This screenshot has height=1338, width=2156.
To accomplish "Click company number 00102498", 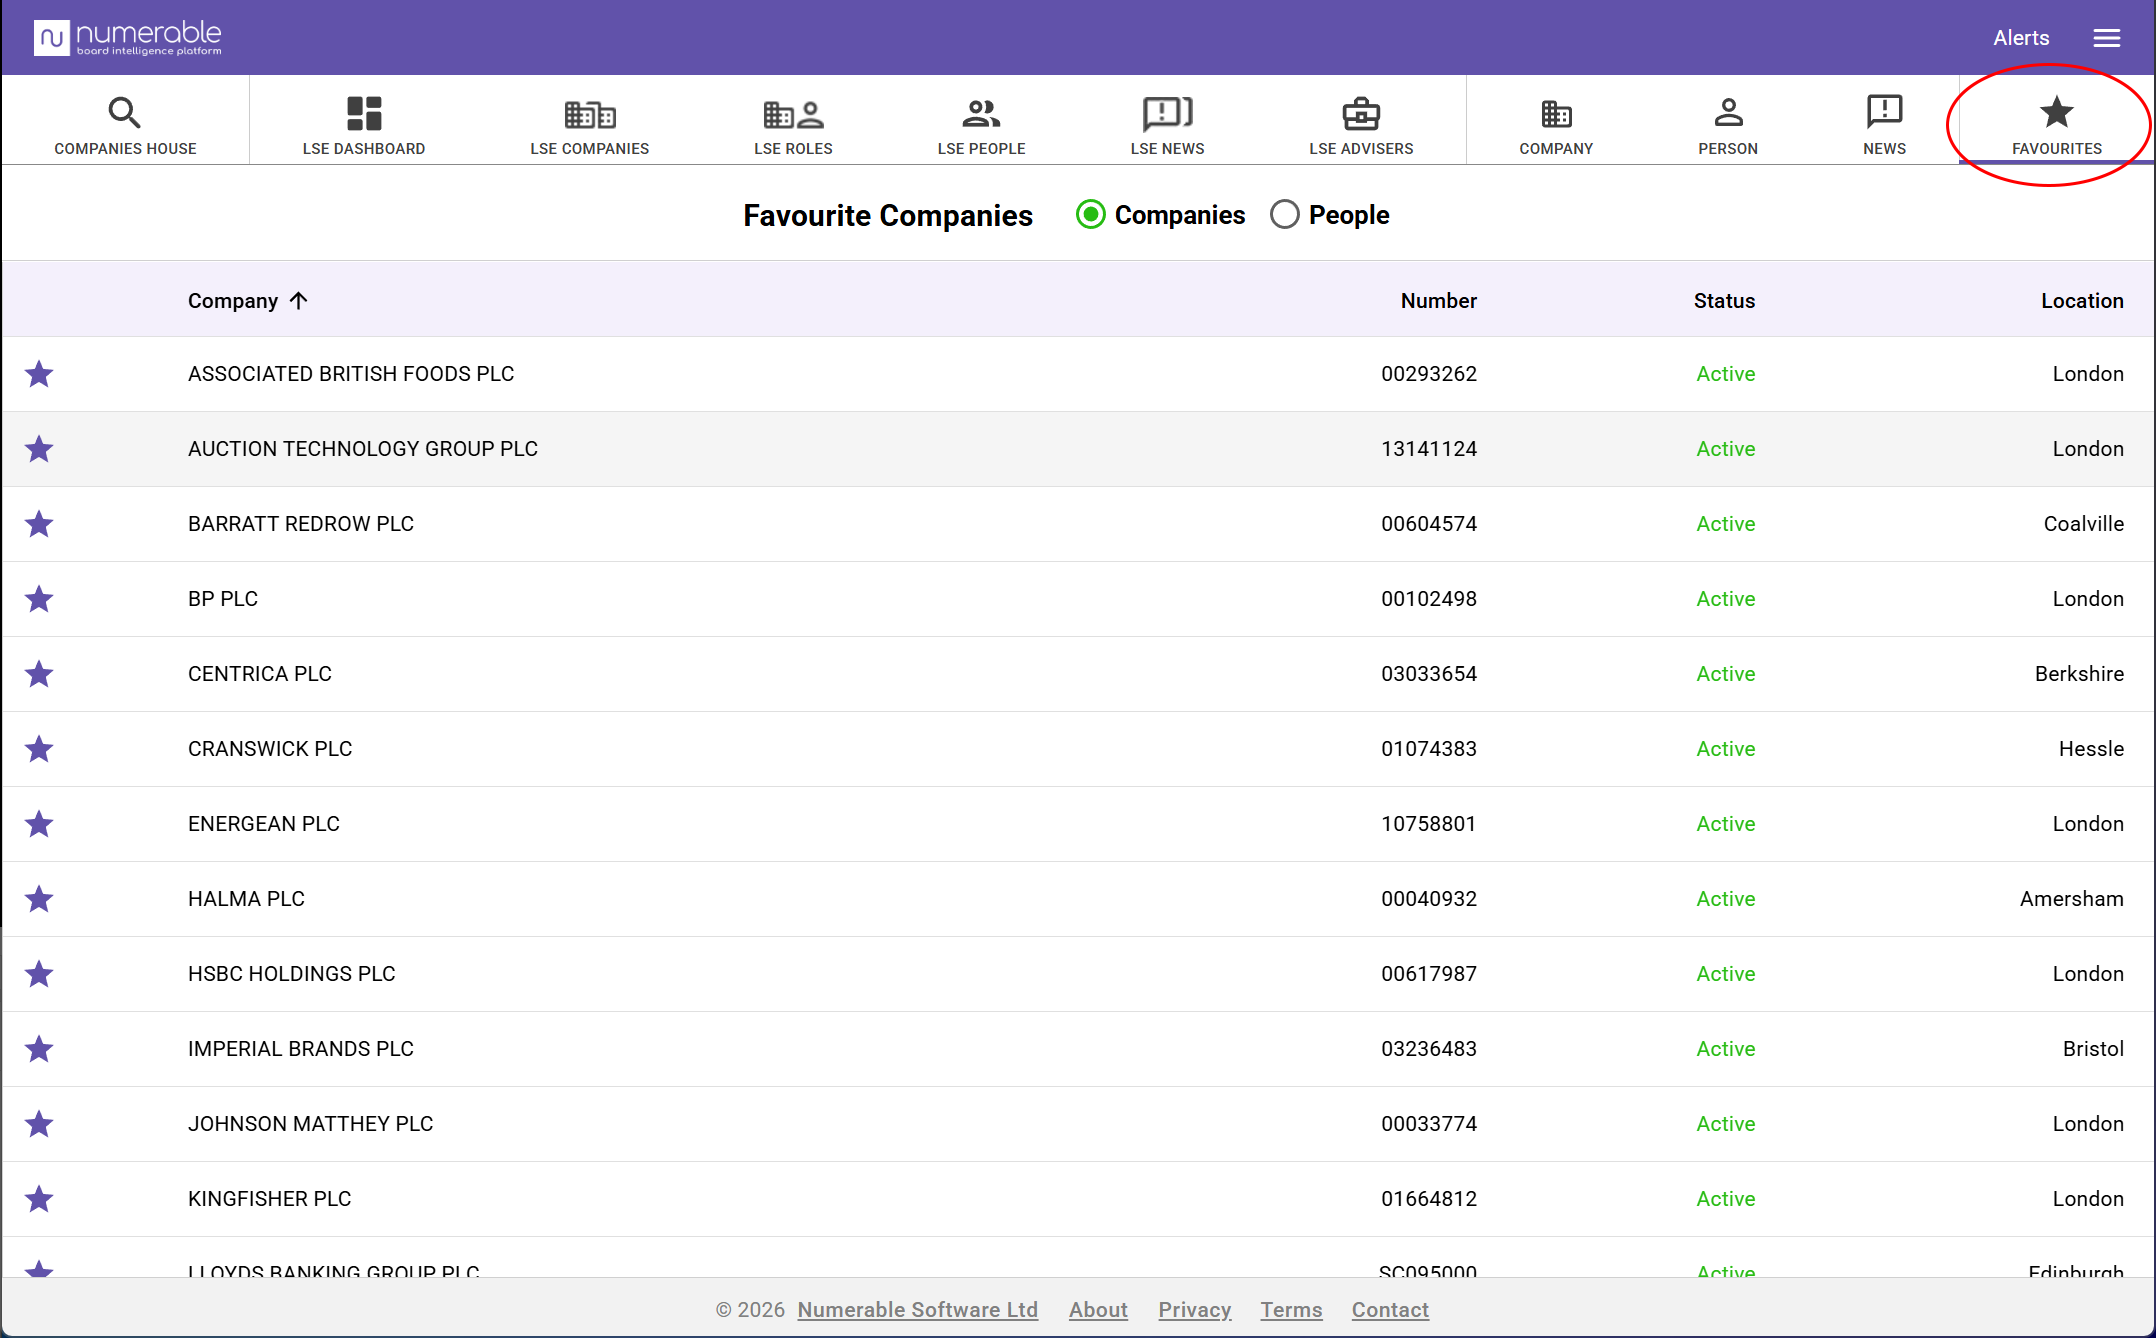I will 1429,599.
